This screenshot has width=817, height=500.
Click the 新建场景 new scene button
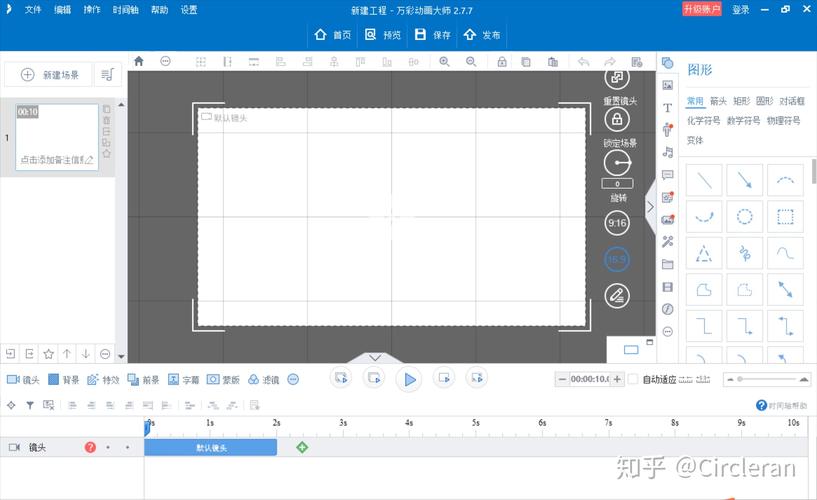(x=48, y=75)
